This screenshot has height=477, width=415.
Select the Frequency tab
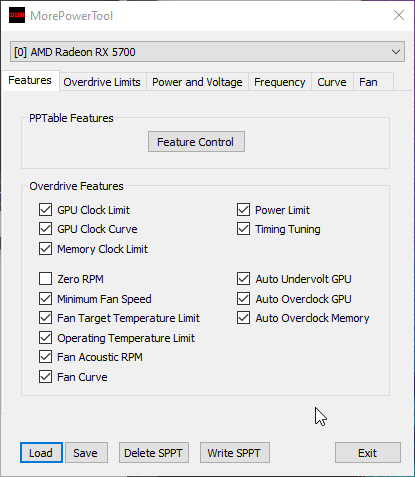click(x=279, y=82)
